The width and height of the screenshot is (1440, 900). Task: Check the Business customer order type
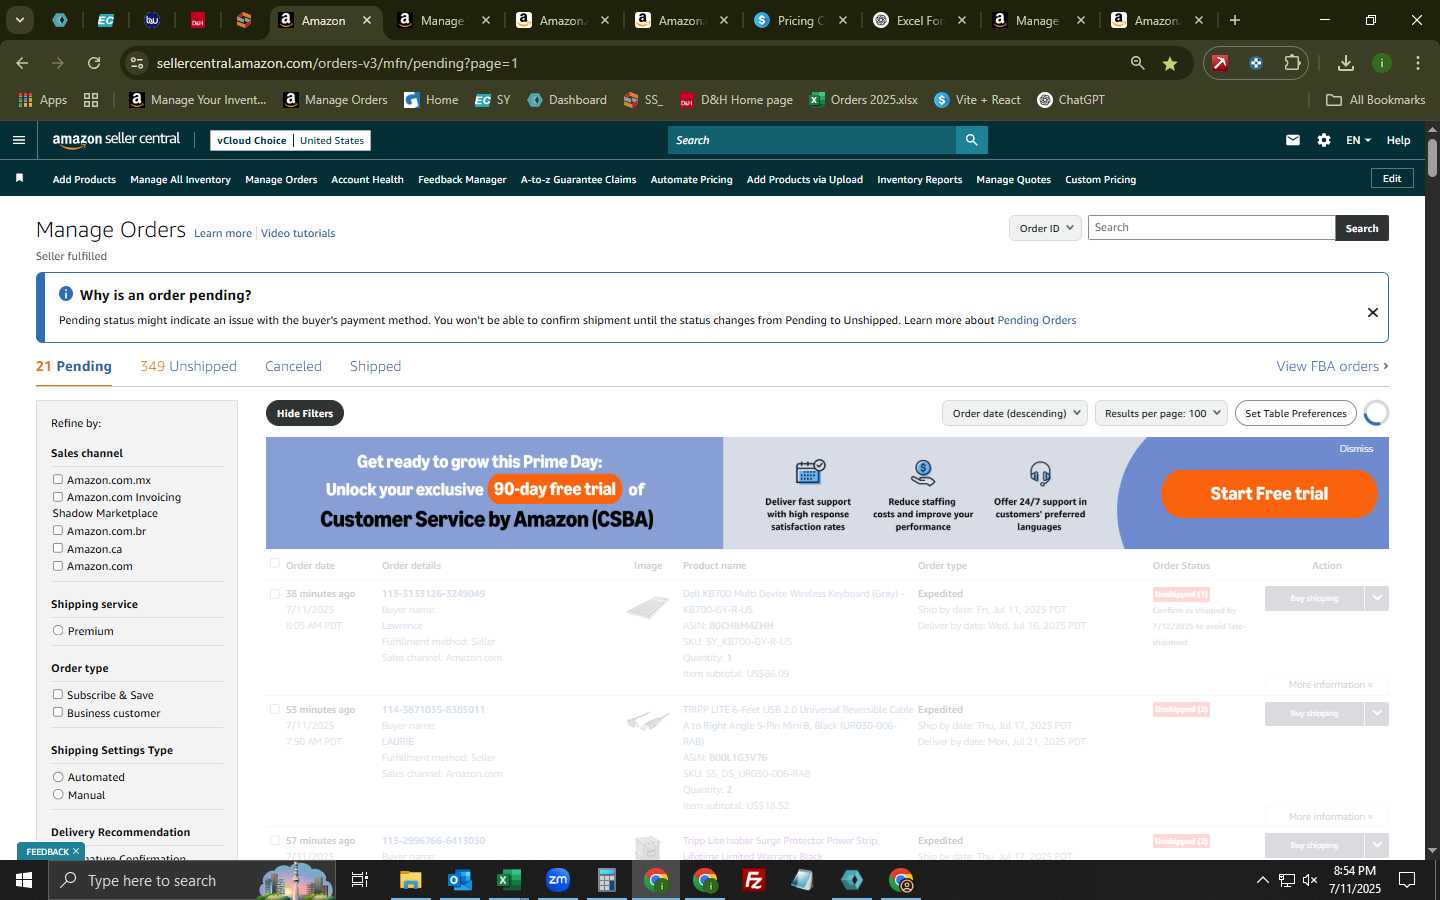tap(58, 713)
